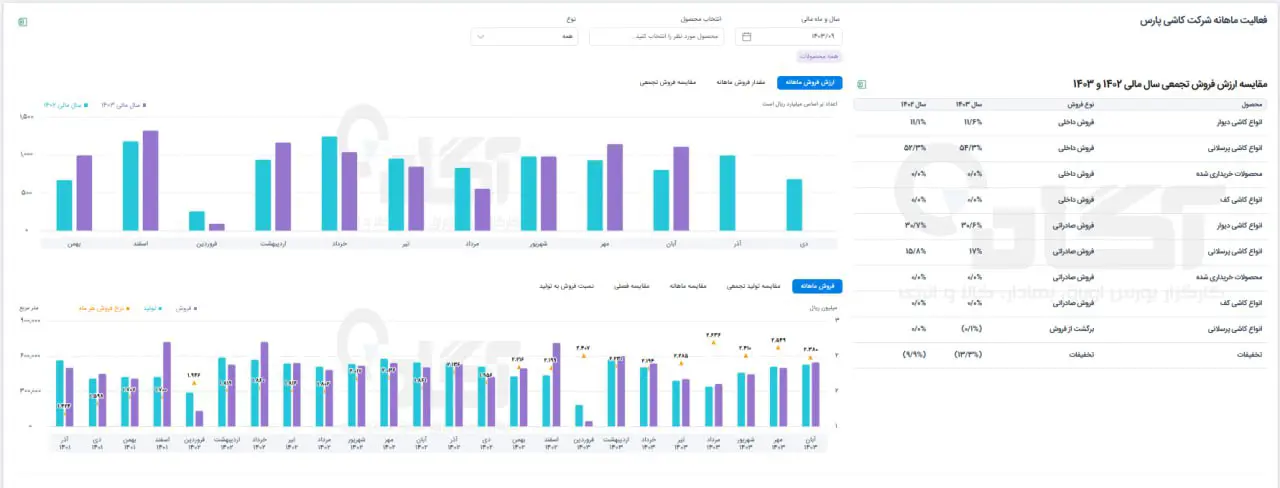The height and width of the screenshot is (488, 1280).
Task: Click the date field showing ۱۴۰۳/۰۹
Action: click(789, 37)
